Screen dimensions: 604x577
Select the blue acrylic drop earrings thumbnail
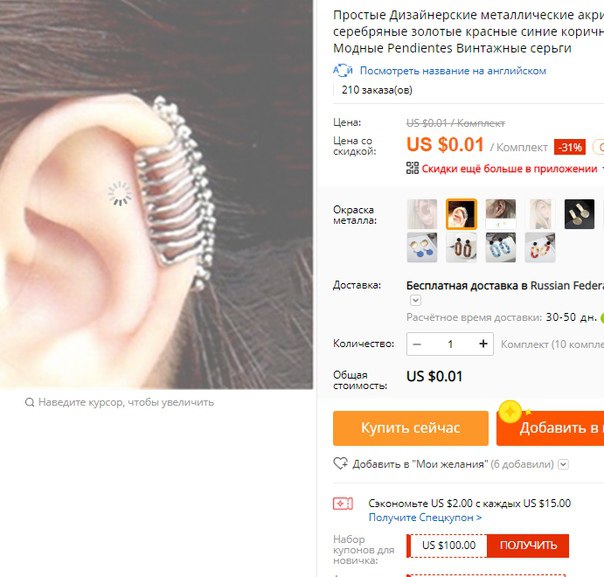[501, 247]
